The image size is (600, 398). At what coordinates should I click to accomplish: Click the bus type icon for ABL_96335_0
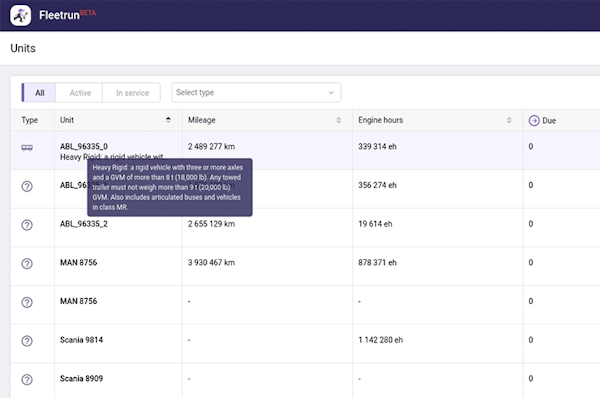point(27,148)
